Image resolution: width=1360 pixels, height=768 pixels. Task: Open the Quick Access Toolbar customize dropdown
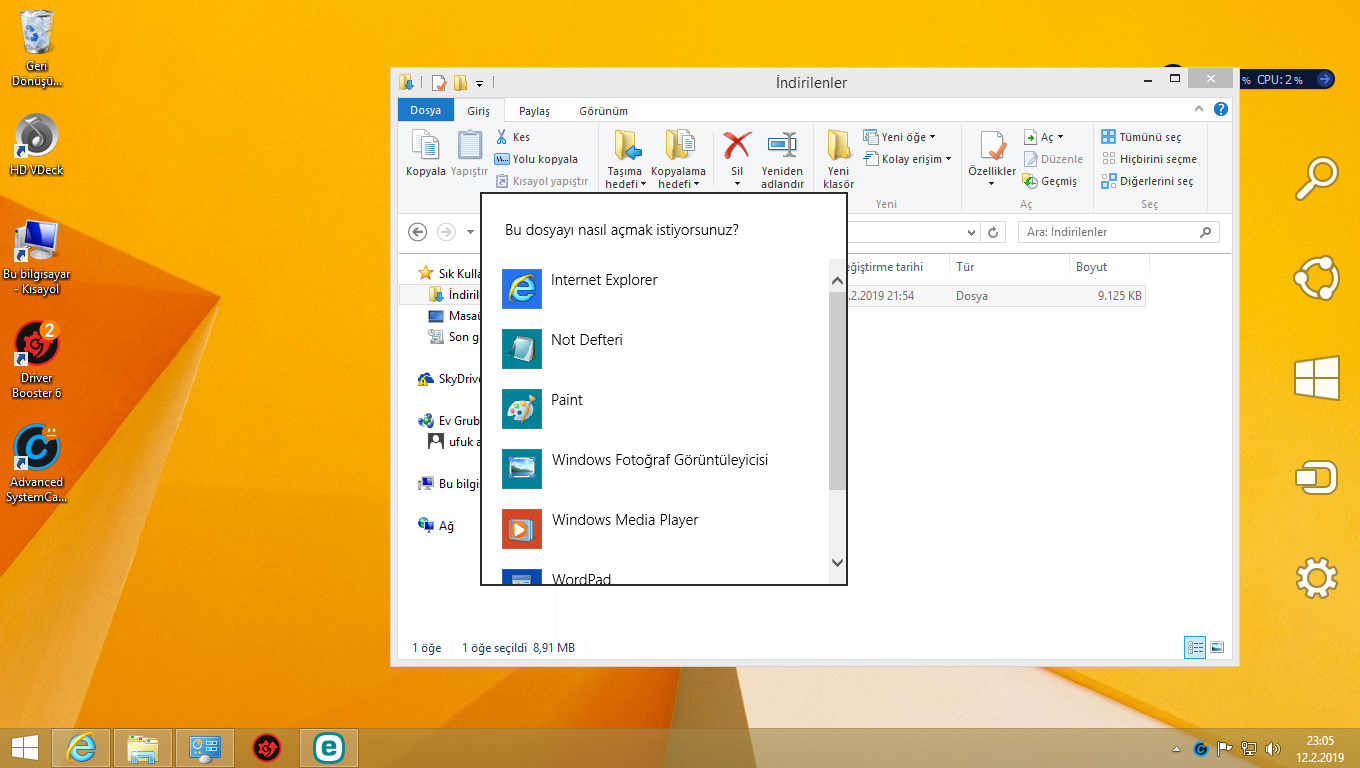[x=479, y=83]
